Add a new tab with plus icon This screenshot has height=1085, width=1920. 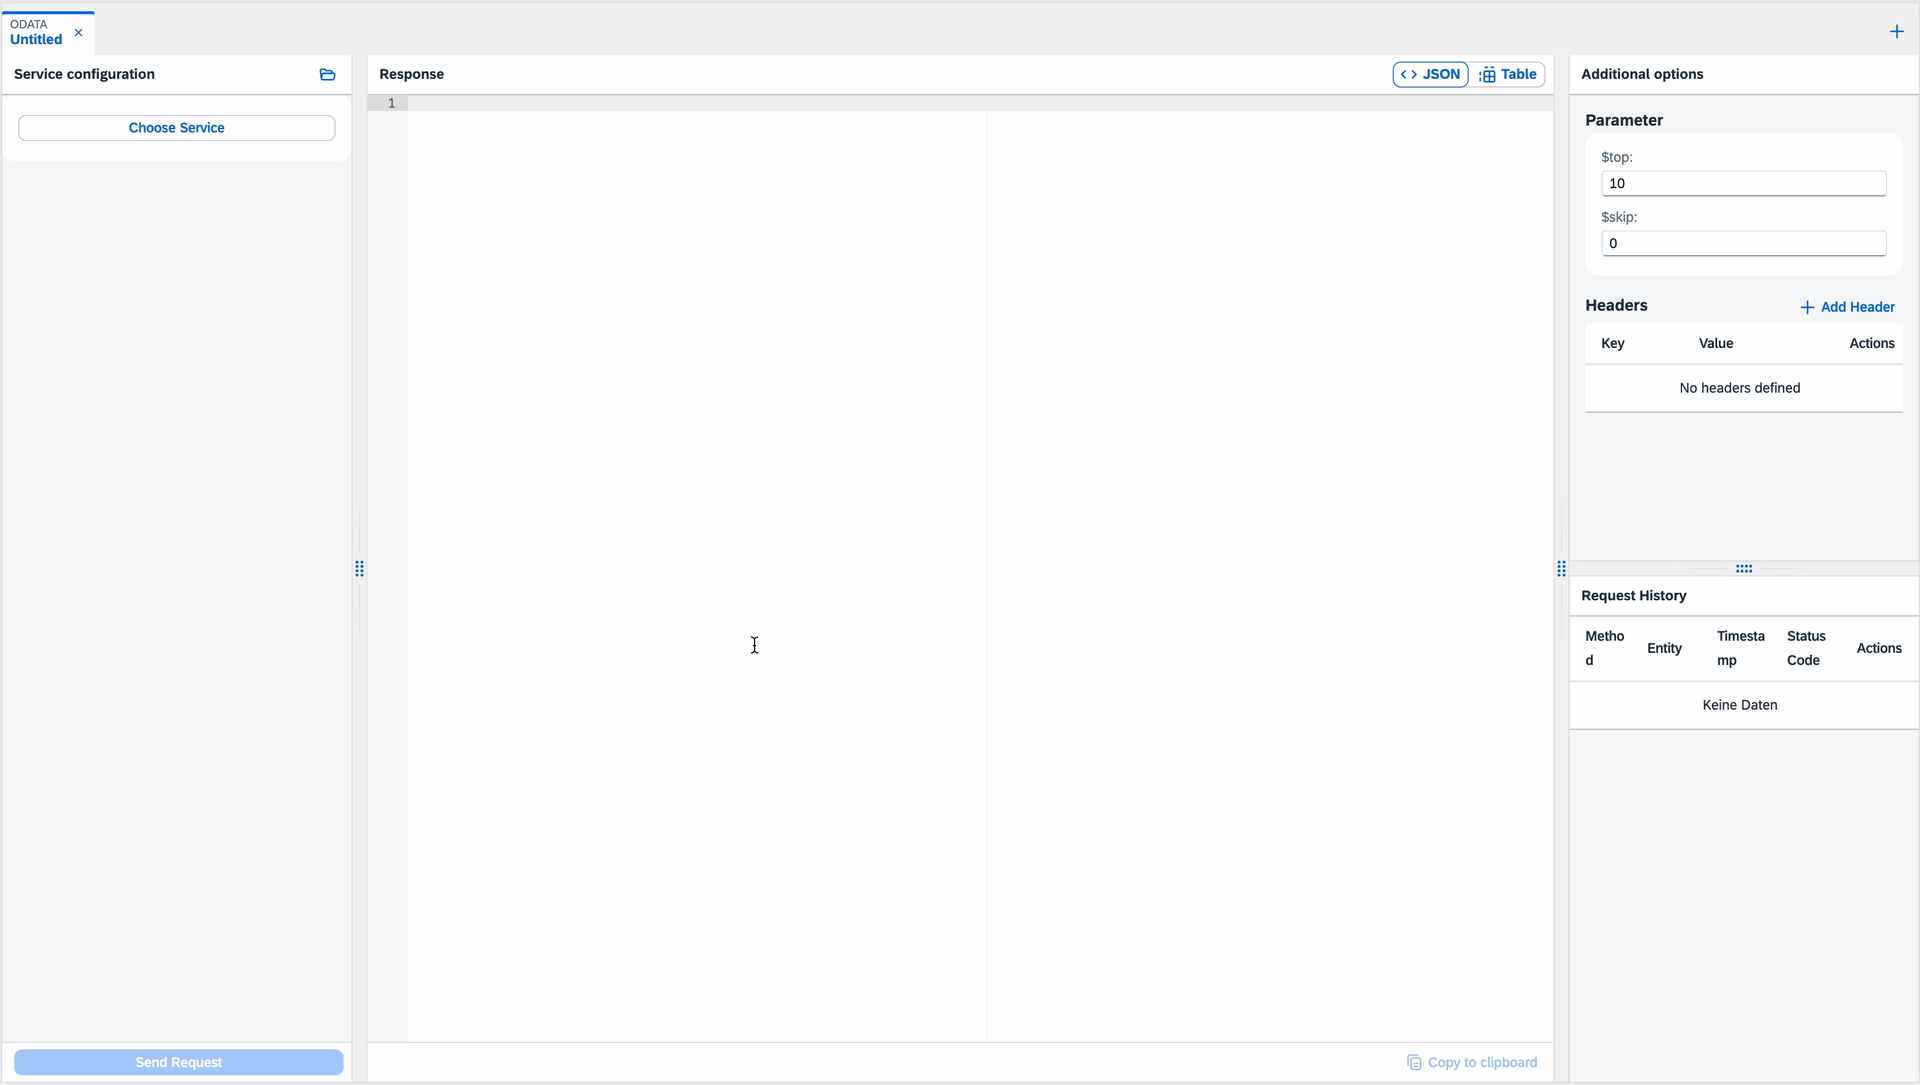(1896, 32)
